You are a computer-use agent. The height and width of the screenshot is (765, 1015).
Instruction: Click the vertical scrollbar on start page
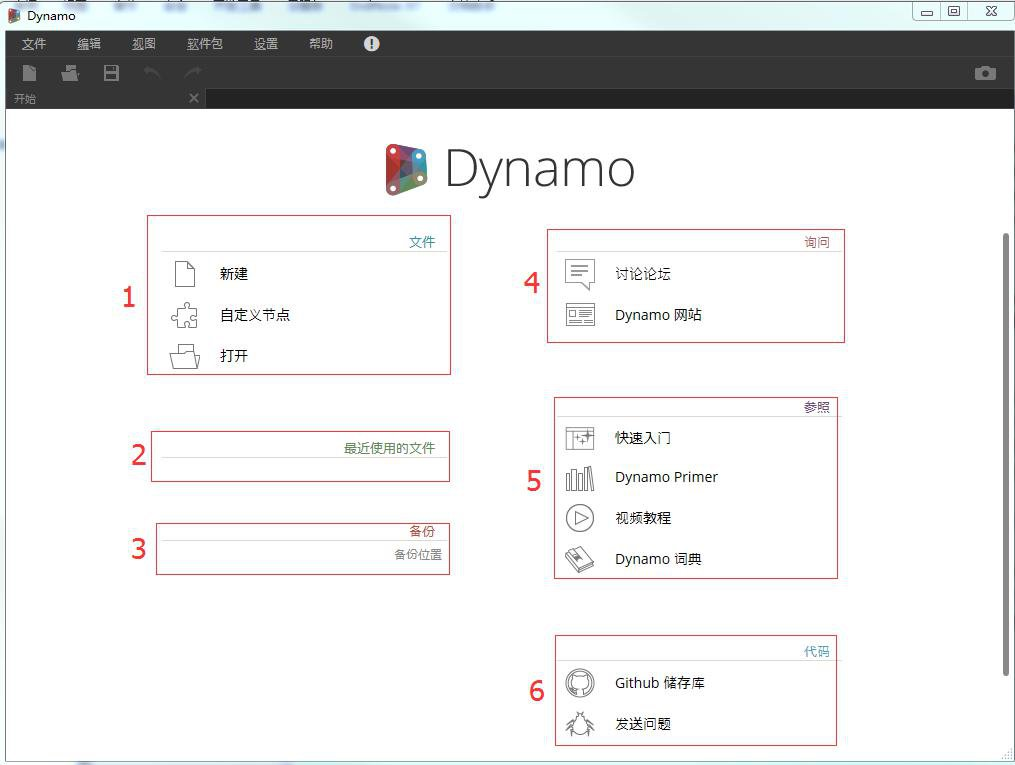[1005, 454]
